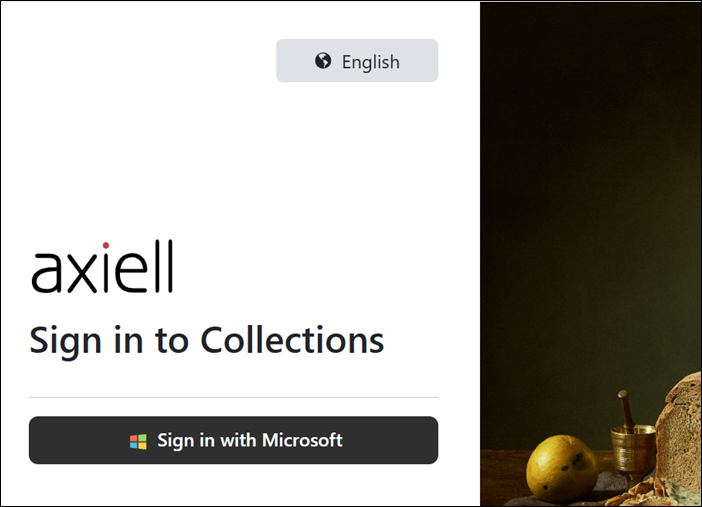Viewport: 702px width, 507px height.
Task: Click the yellow lemon in the painting
Action: [561, 467]
